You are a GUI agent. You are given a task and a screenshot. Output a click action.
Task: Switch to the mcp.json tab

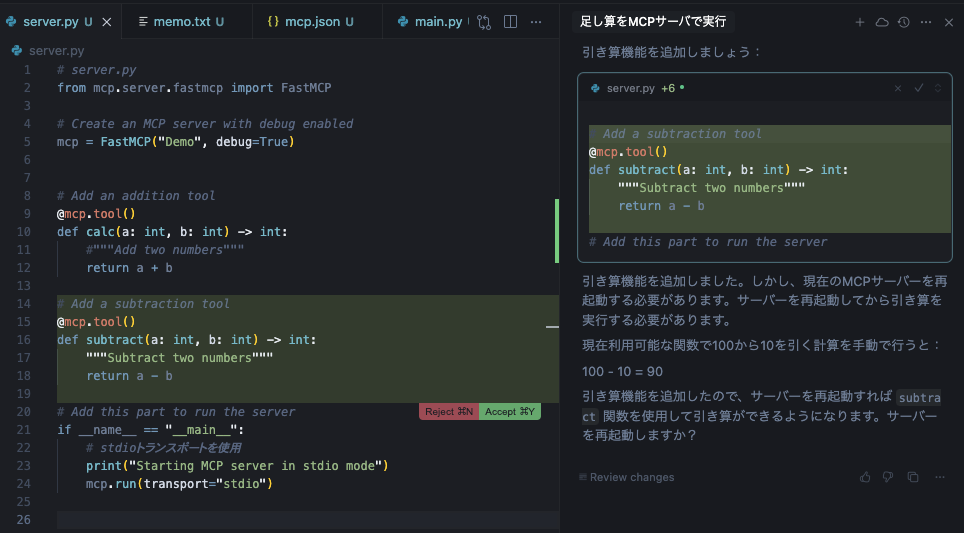[x=312, y=21]
